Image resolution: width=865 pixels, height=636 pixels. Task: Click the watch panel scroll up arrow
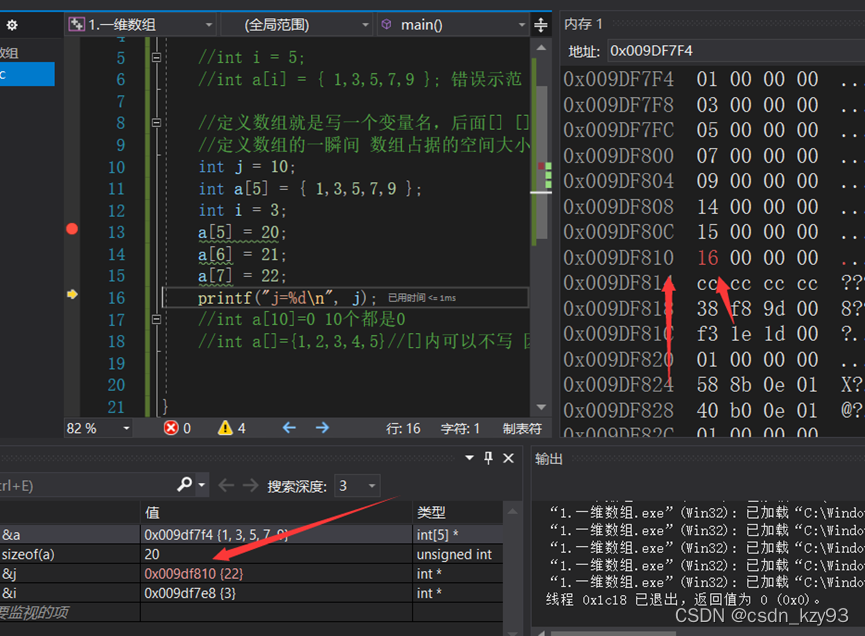512,511
